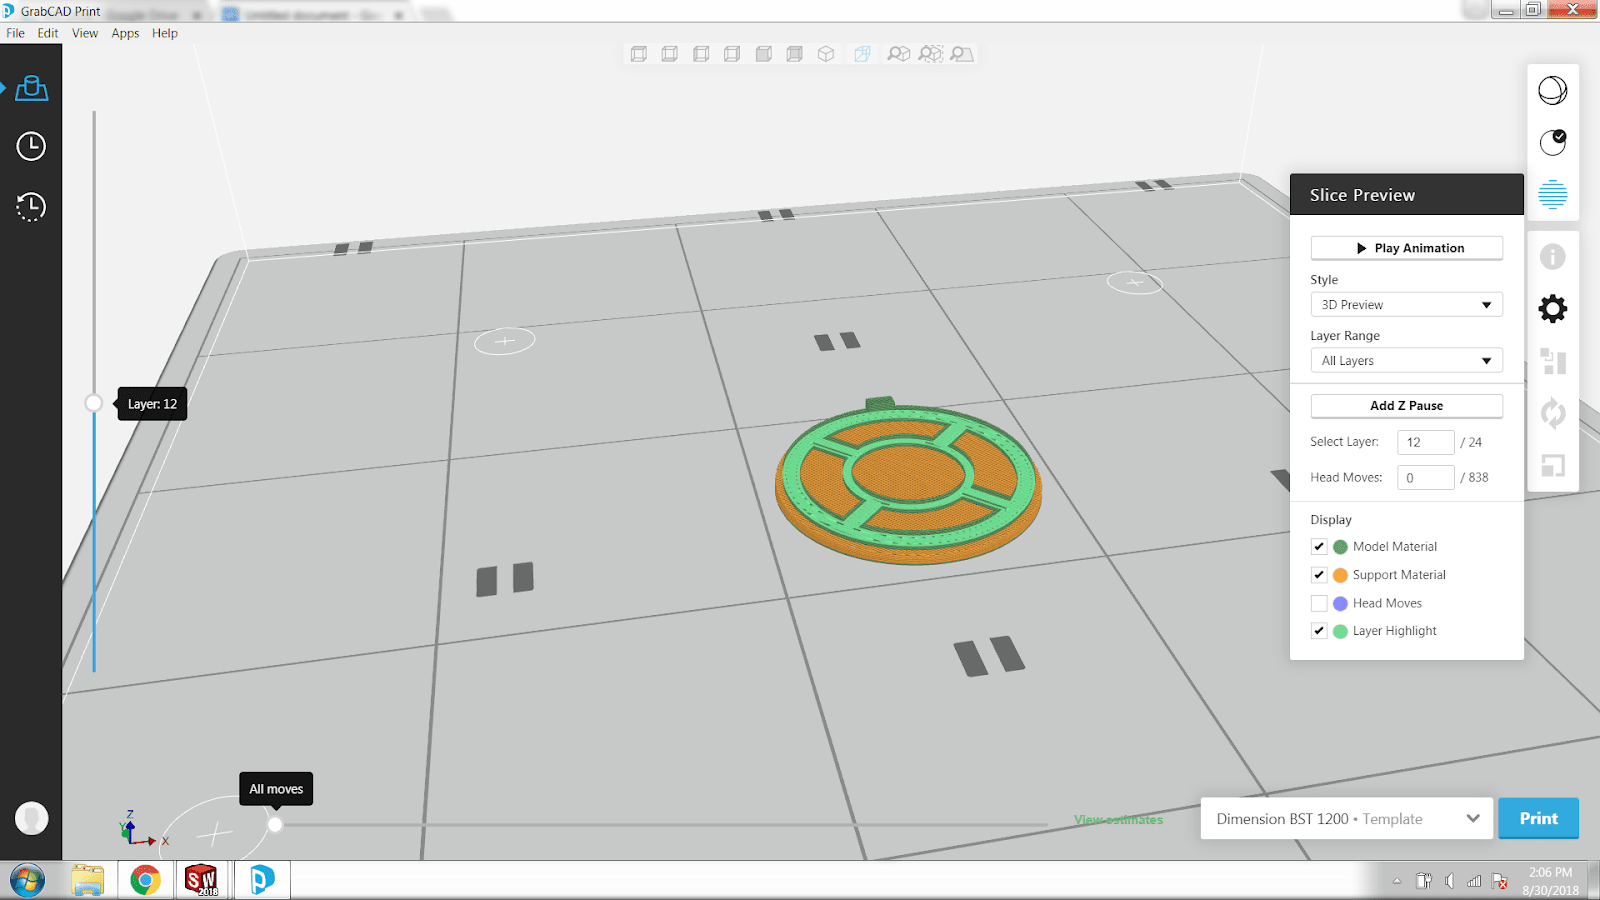
Task: Open Print Settings gear icon
Action: pos(1552,309)
